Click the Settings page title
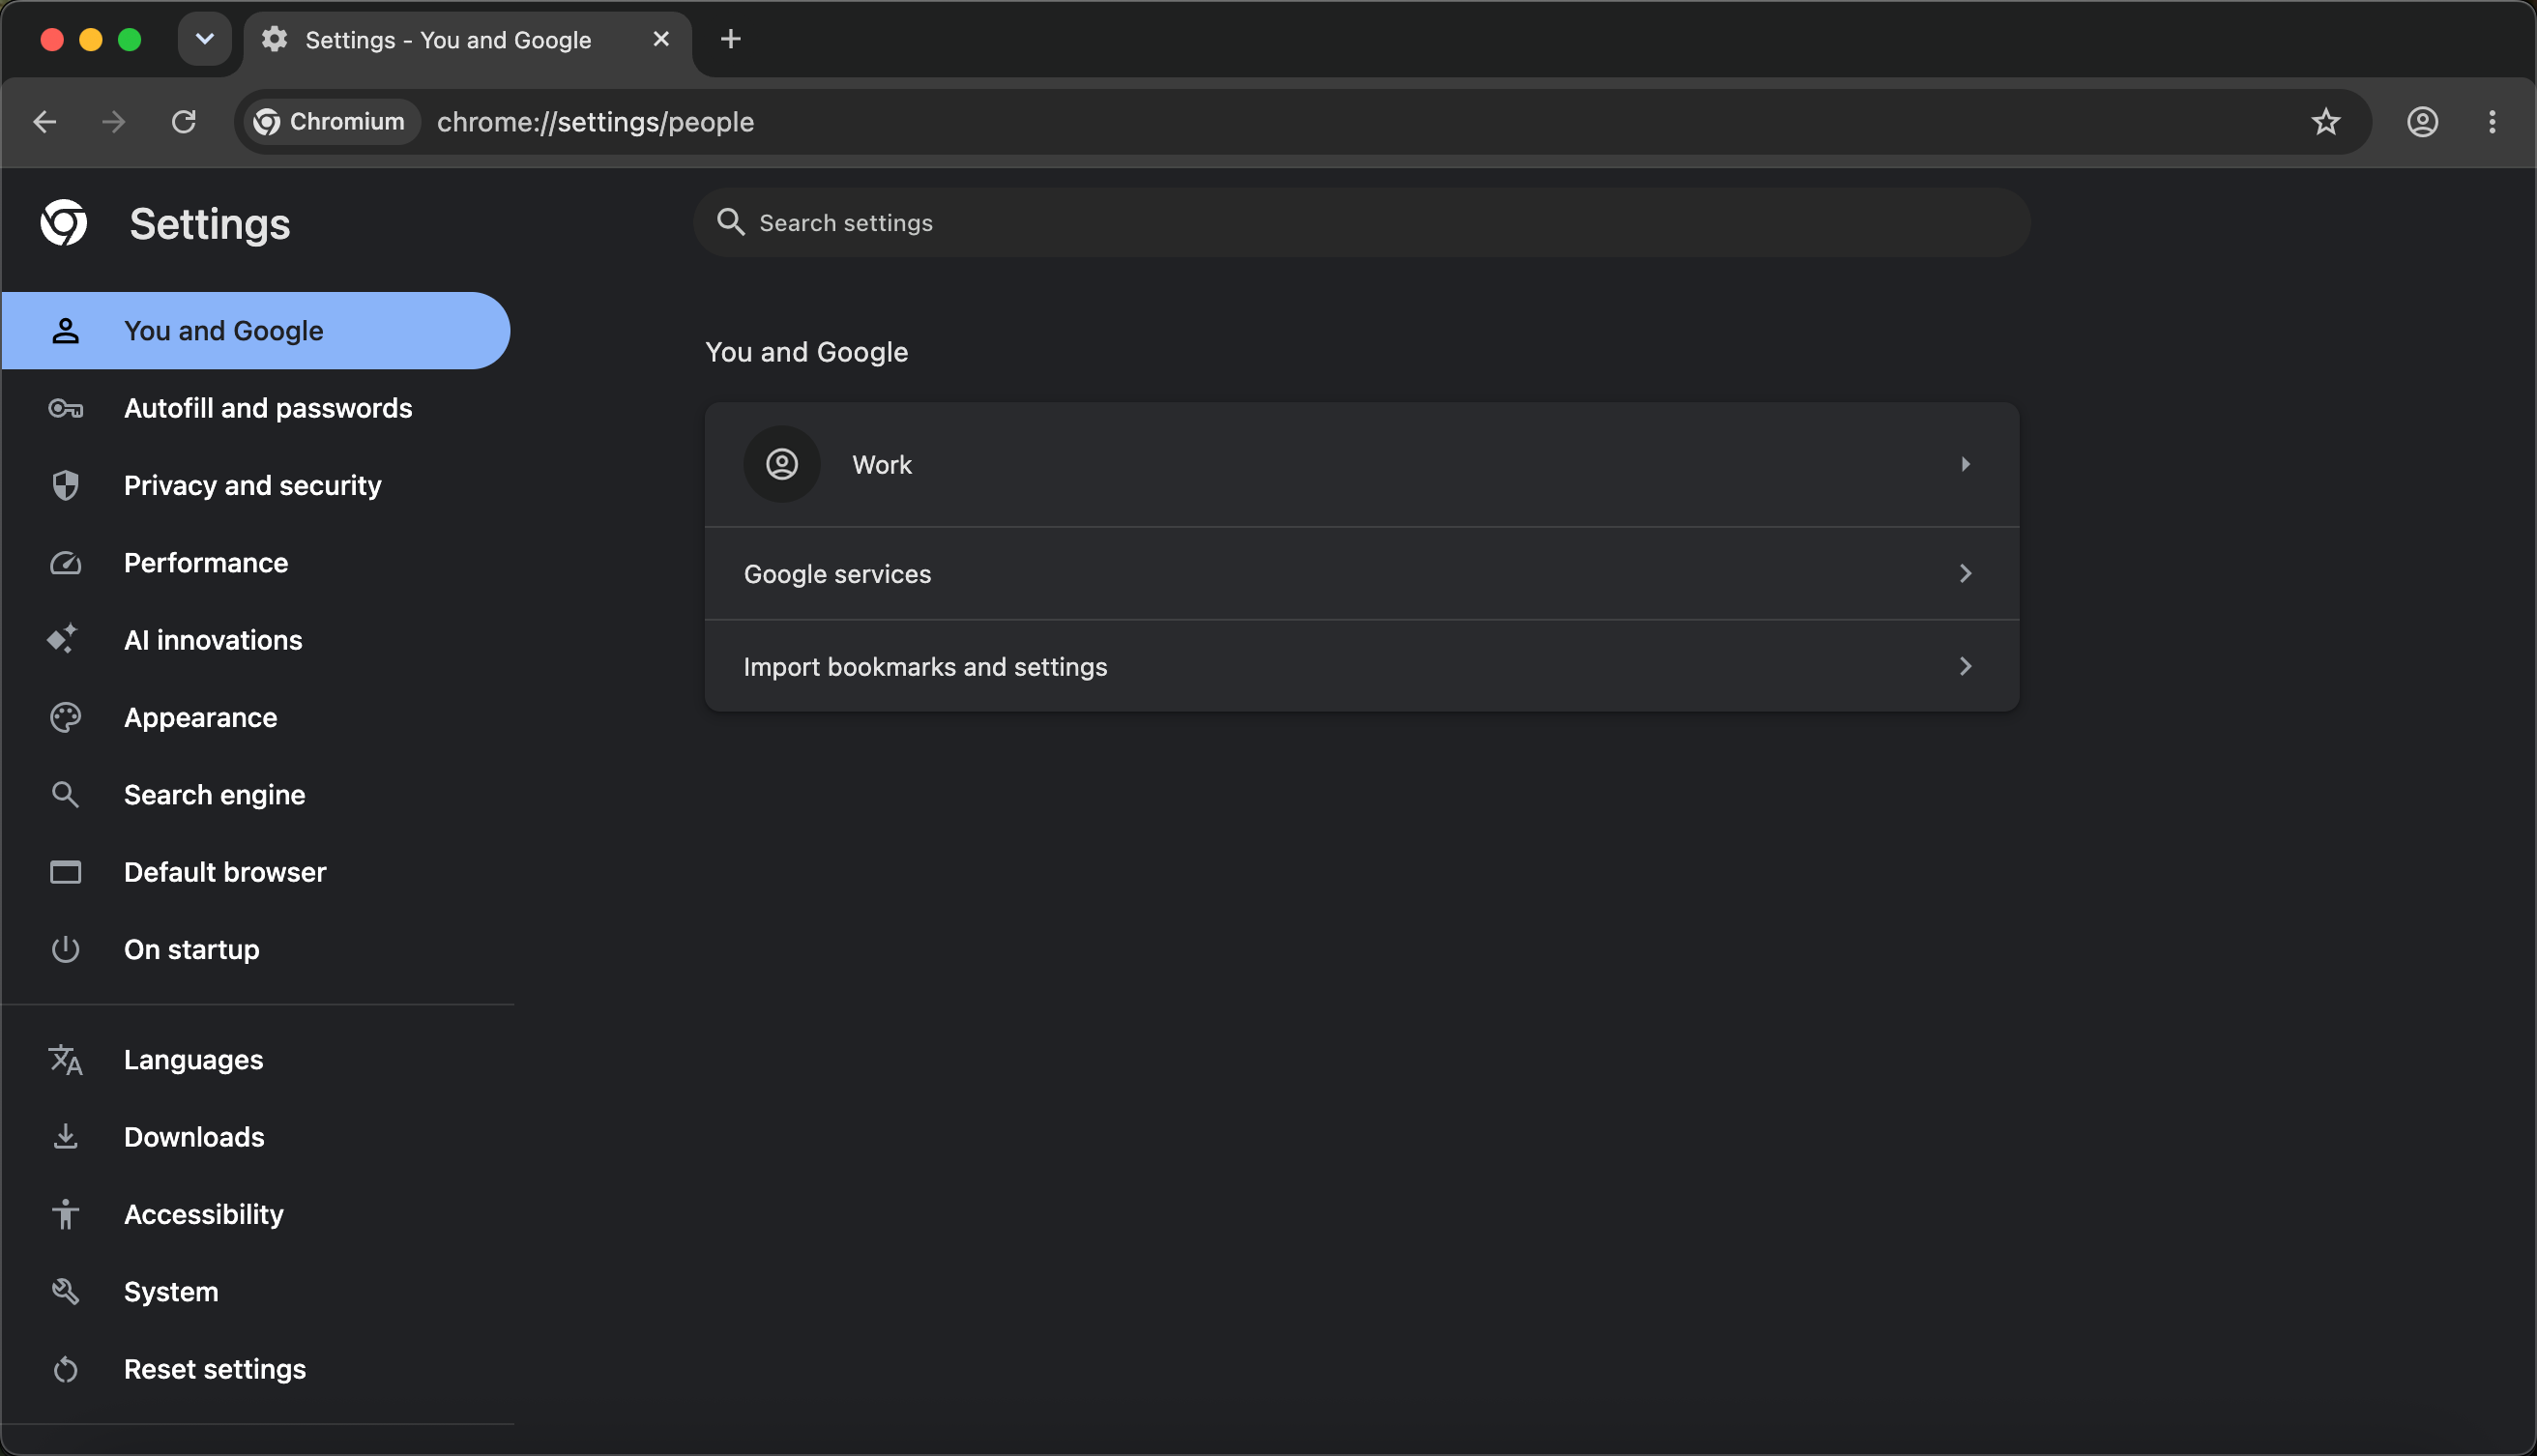2537x1456 pixels. coord(210,224)
